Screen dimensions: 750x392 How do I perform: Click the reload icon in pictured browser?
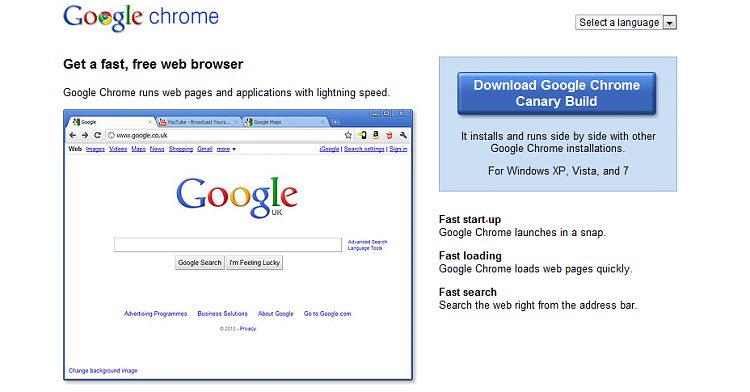tap(97, 135)
